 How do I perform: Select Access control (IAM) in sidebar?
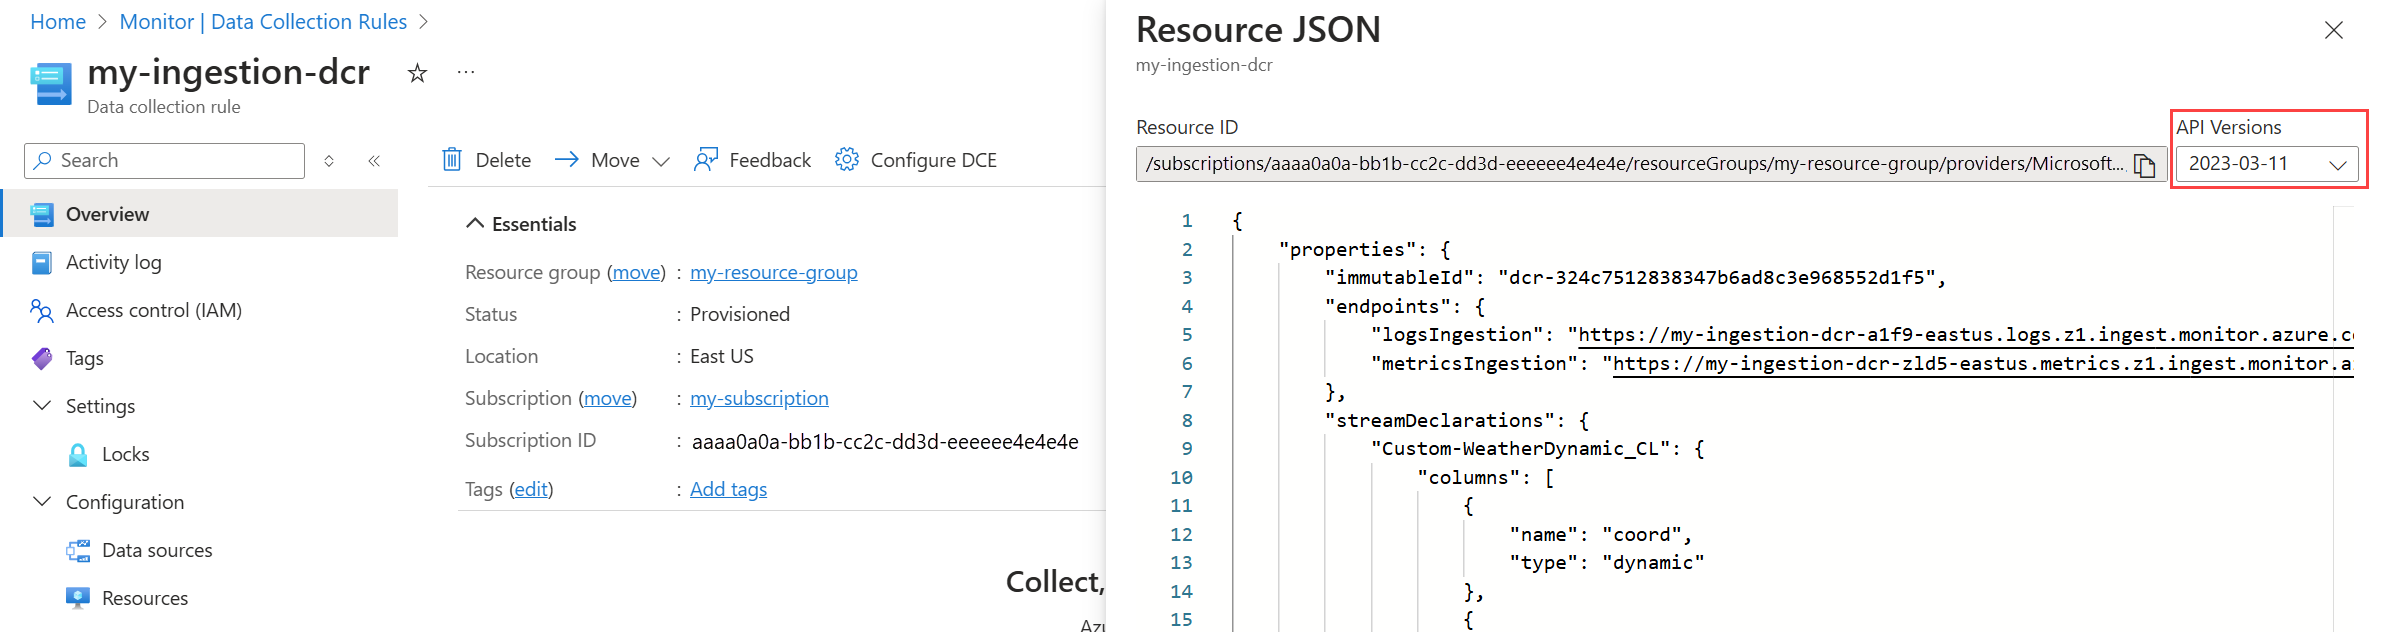pyautogui.click(x=153, y=310)
